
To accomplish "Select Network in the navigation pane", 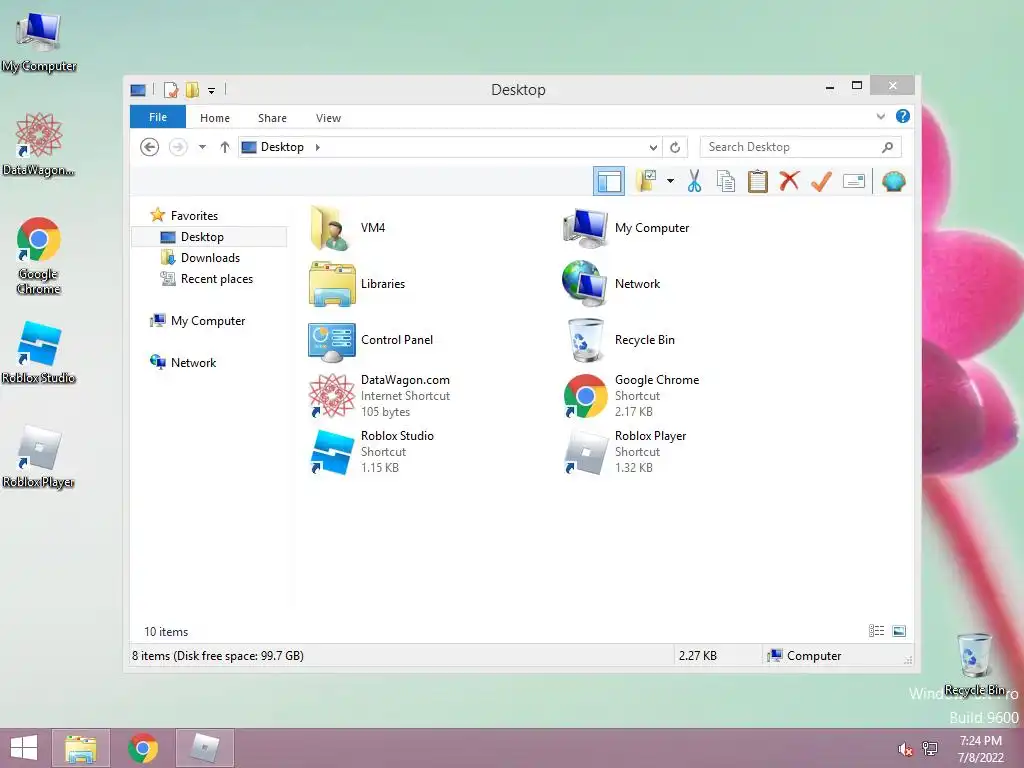I will tap(183, 362).
